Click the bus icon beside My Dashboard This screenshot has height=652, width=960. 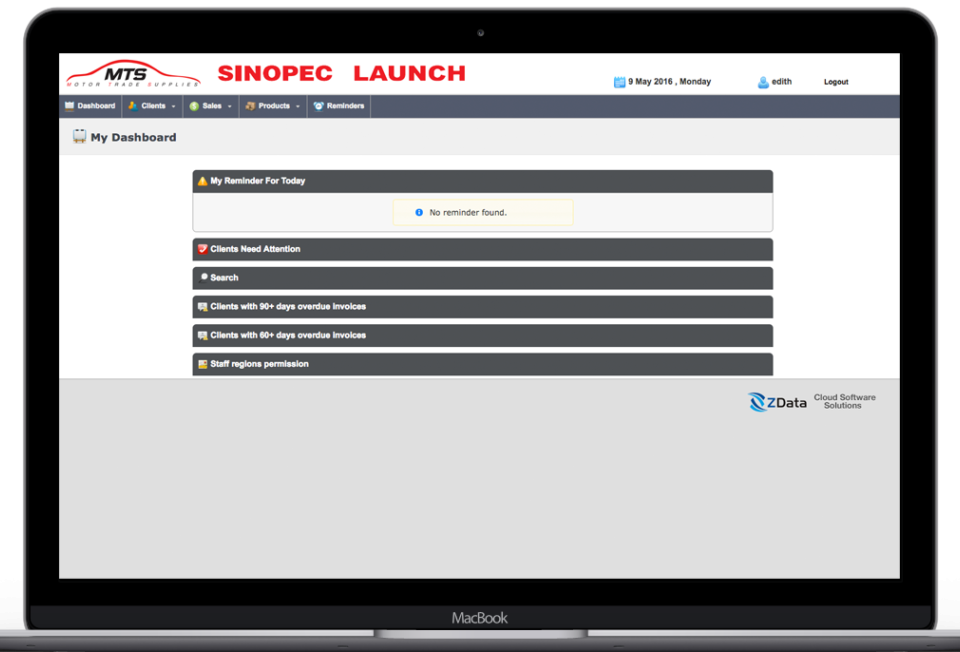coord(79,137)
